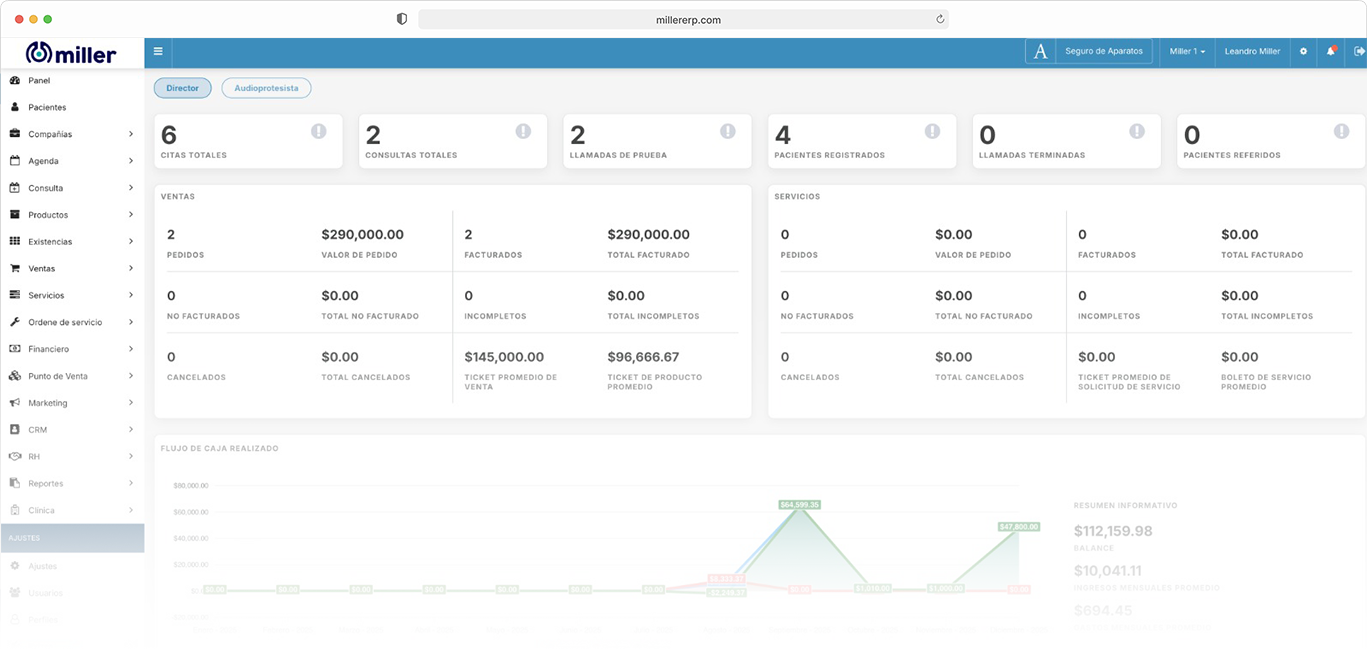The image size is (1367, 649).
Task: Click the $47,800.00 chart data point
Action: tap(1019, 526)
